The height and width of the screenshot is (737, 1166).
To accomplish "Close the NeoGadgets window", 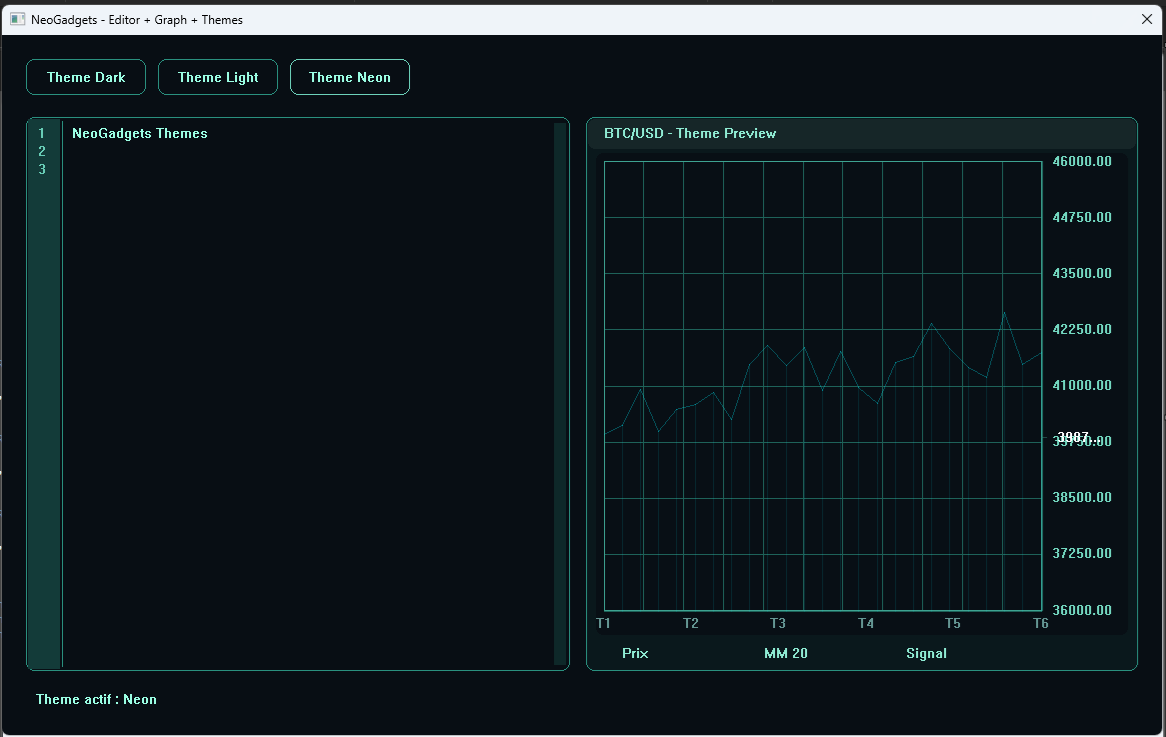I will pos(1147,19).
